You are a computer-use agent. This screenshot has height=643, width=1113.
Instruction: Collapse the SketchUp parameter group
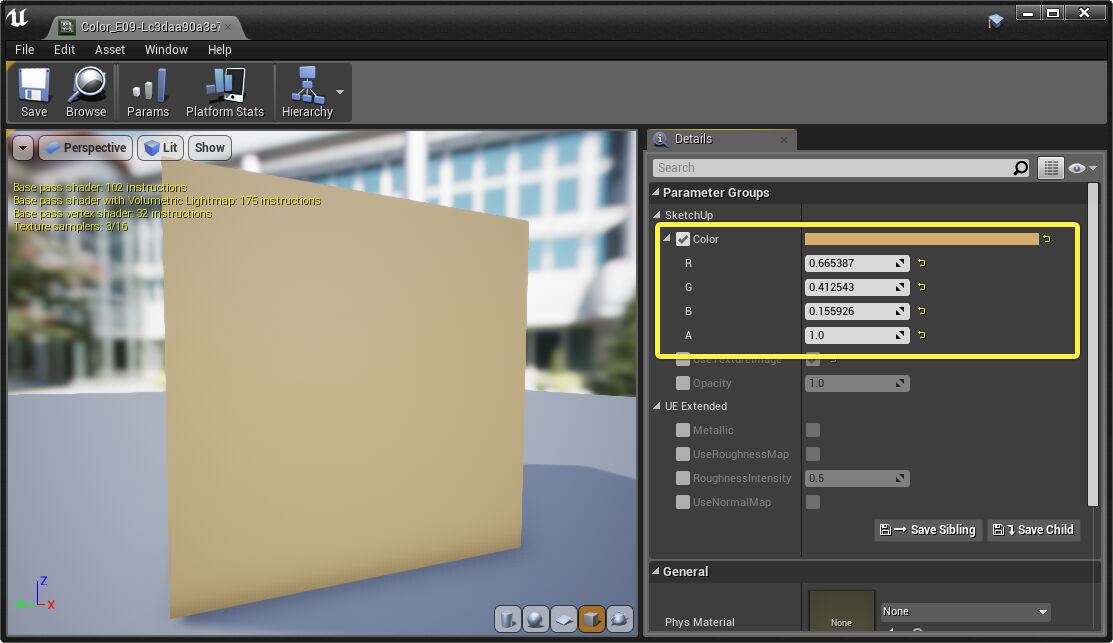(658, 214)
